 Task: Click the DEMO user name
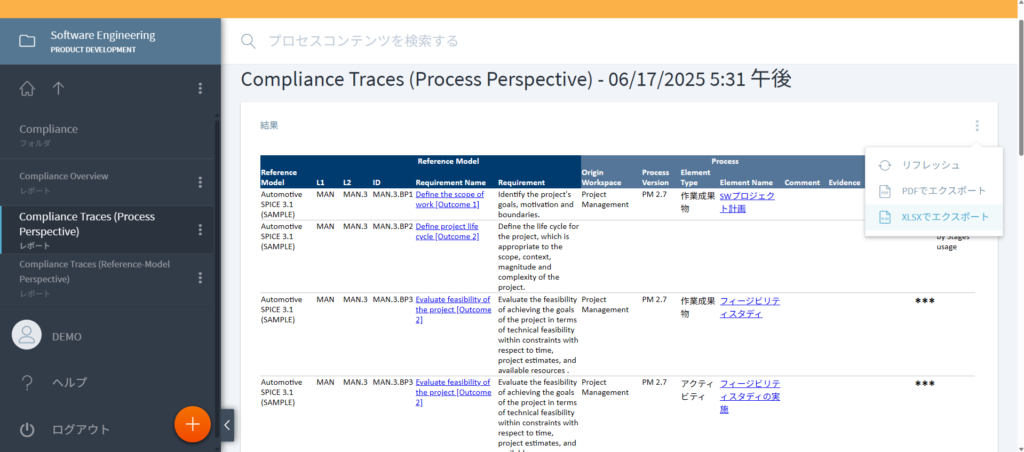tap(67, 337)
